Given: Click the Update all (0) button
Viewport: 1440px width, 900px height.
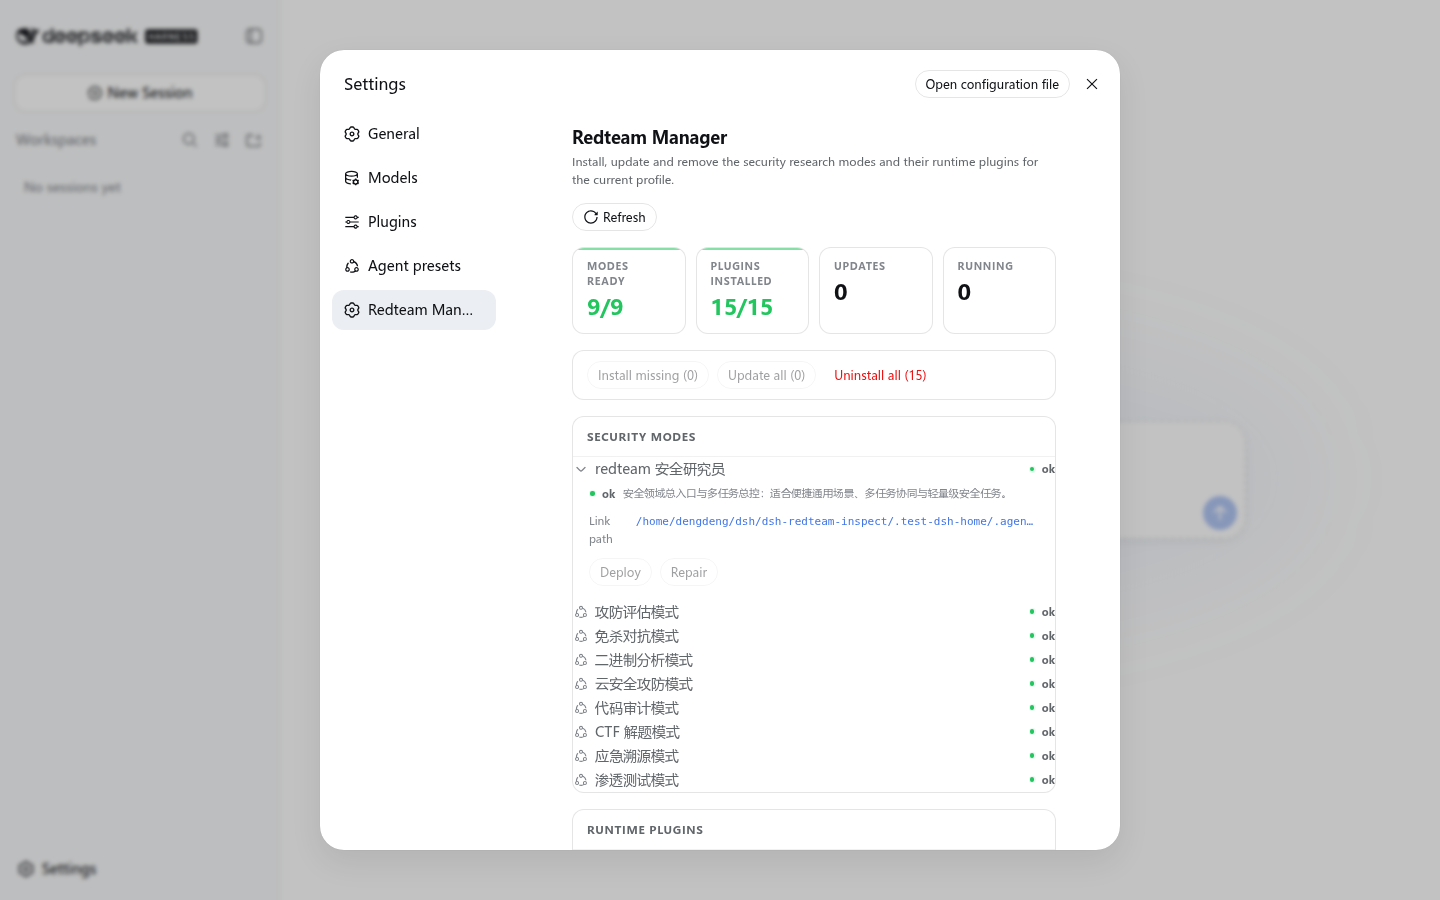Looking at the screenshot, I should (766, 375).
